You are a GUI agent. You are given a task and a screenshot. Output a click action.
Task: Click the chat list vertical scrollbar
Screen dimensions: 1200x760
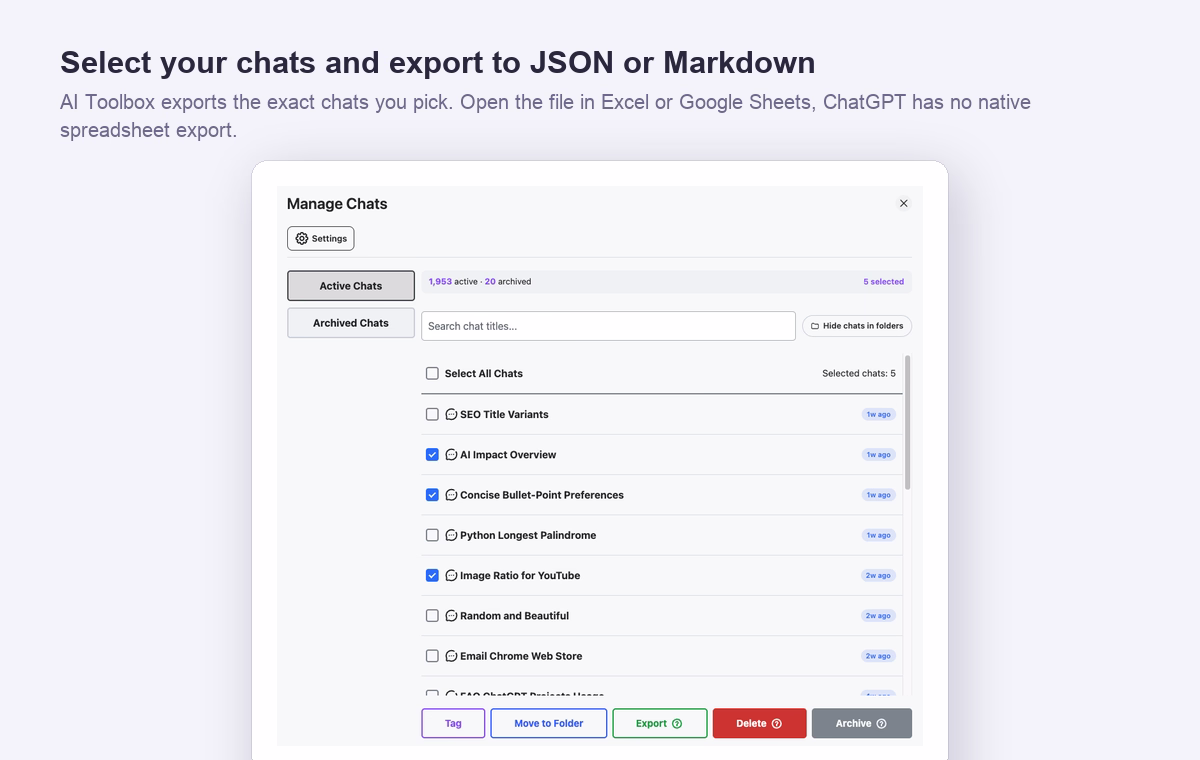(908, 422)
